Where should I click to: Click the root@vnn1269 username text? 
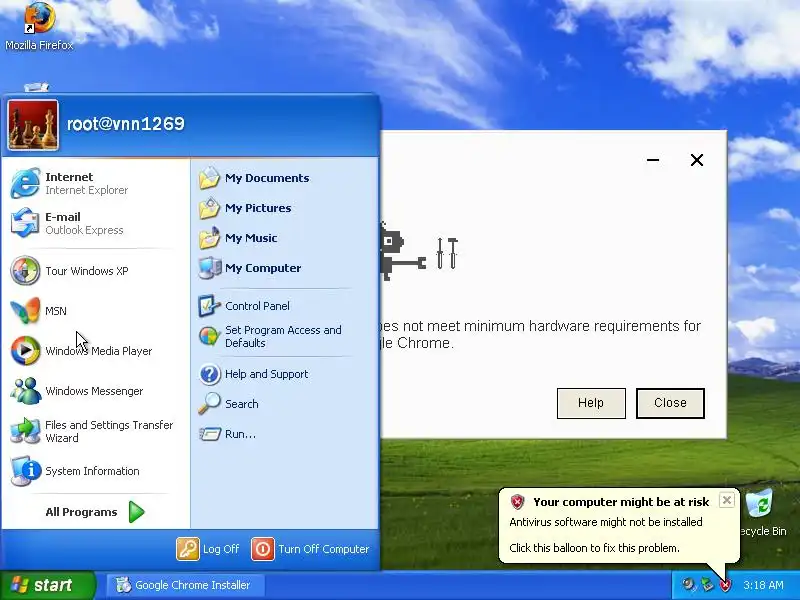(x=126, y=124)
